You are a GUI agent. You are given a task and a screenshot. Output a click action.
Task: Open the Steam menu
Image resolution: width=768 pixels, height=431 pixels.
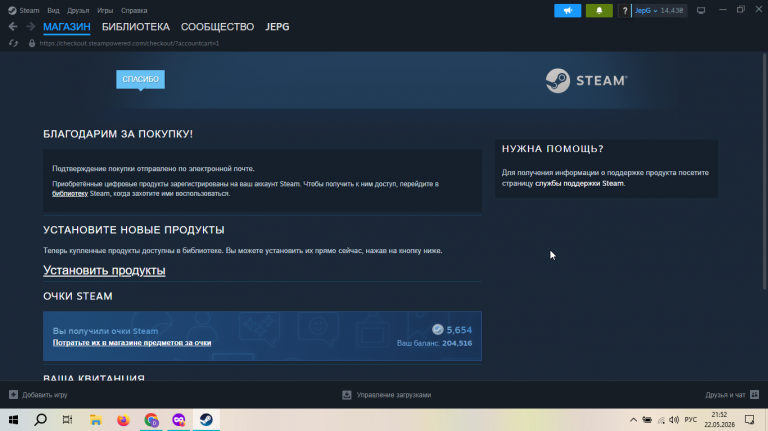pos(24,10)
